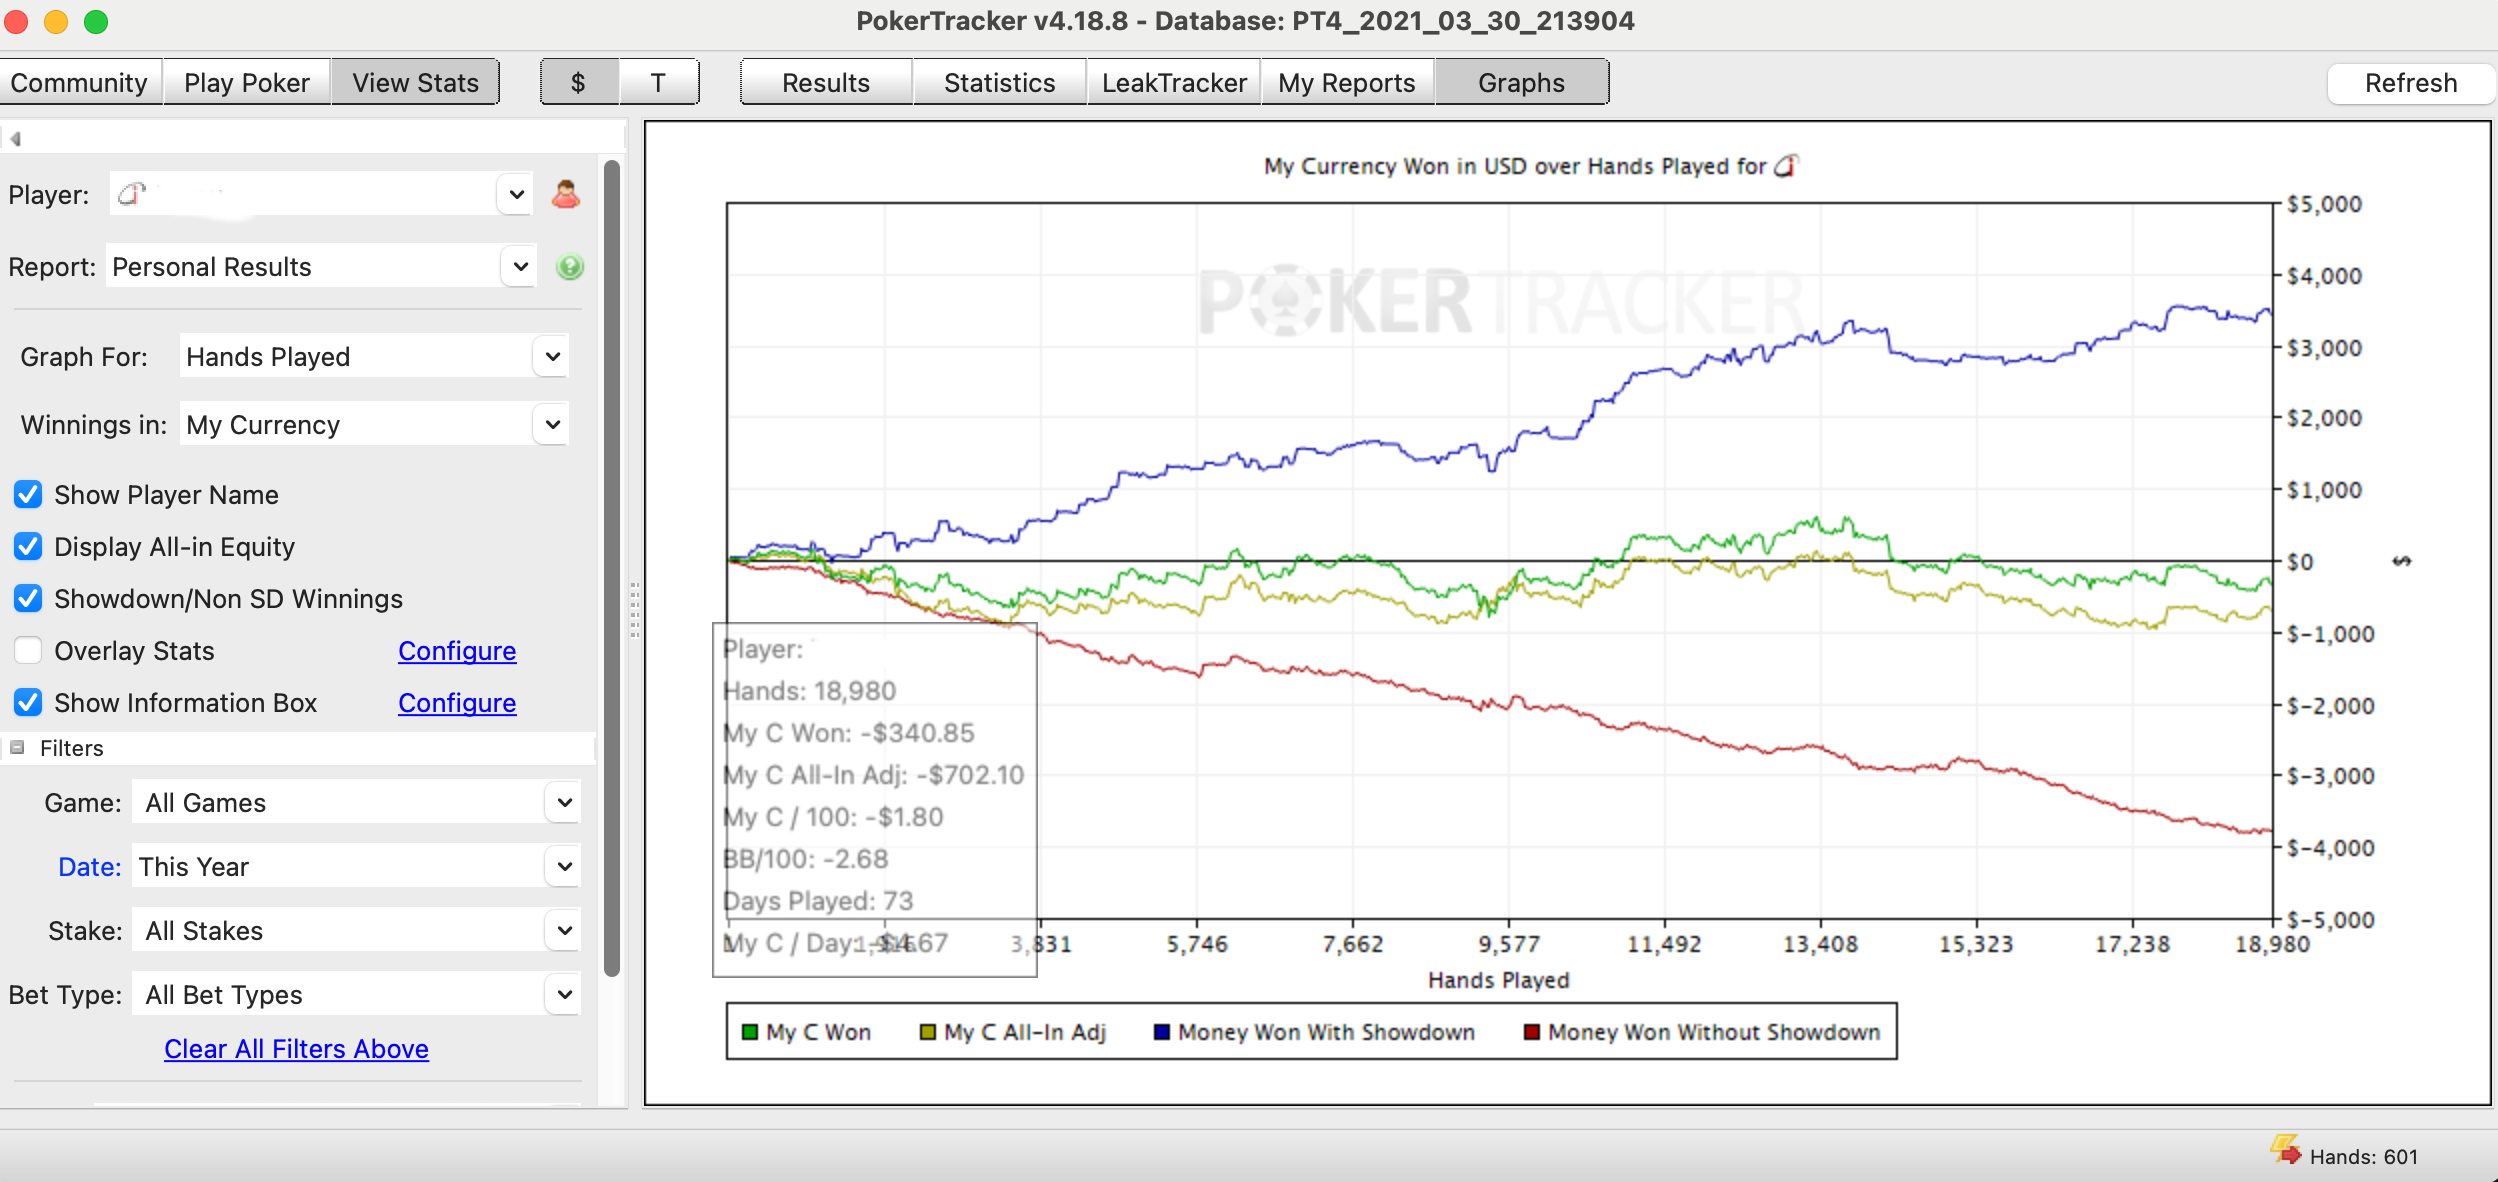Click the Refresh button
2498x1182 pixels.
click(x=2410, y=83)
